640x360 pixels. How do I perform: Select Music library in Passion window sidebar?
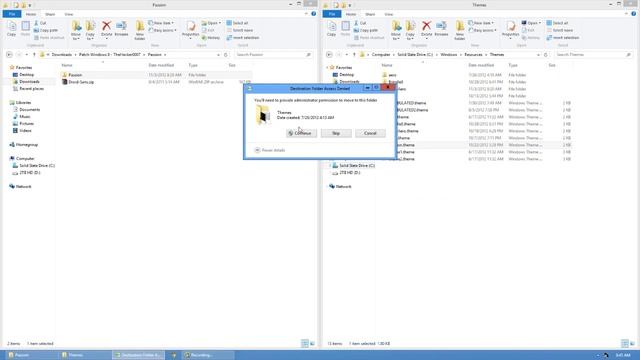[24, 117]
